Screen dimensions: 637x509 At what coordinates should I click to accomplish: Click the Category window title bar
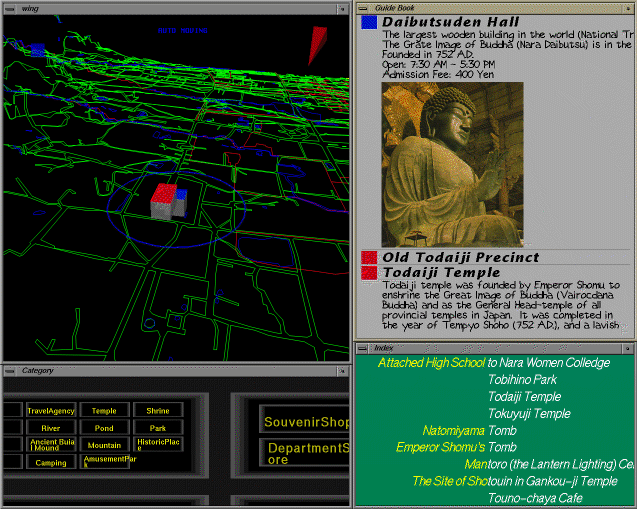click(176, 371)
